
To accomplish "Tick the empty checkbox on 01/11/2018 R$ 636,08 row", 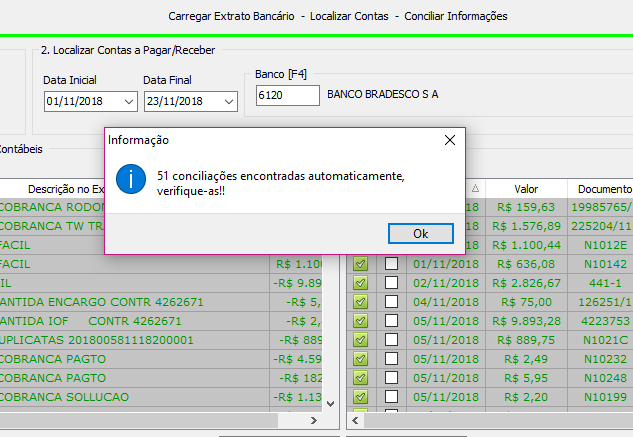I will point(392,264).
